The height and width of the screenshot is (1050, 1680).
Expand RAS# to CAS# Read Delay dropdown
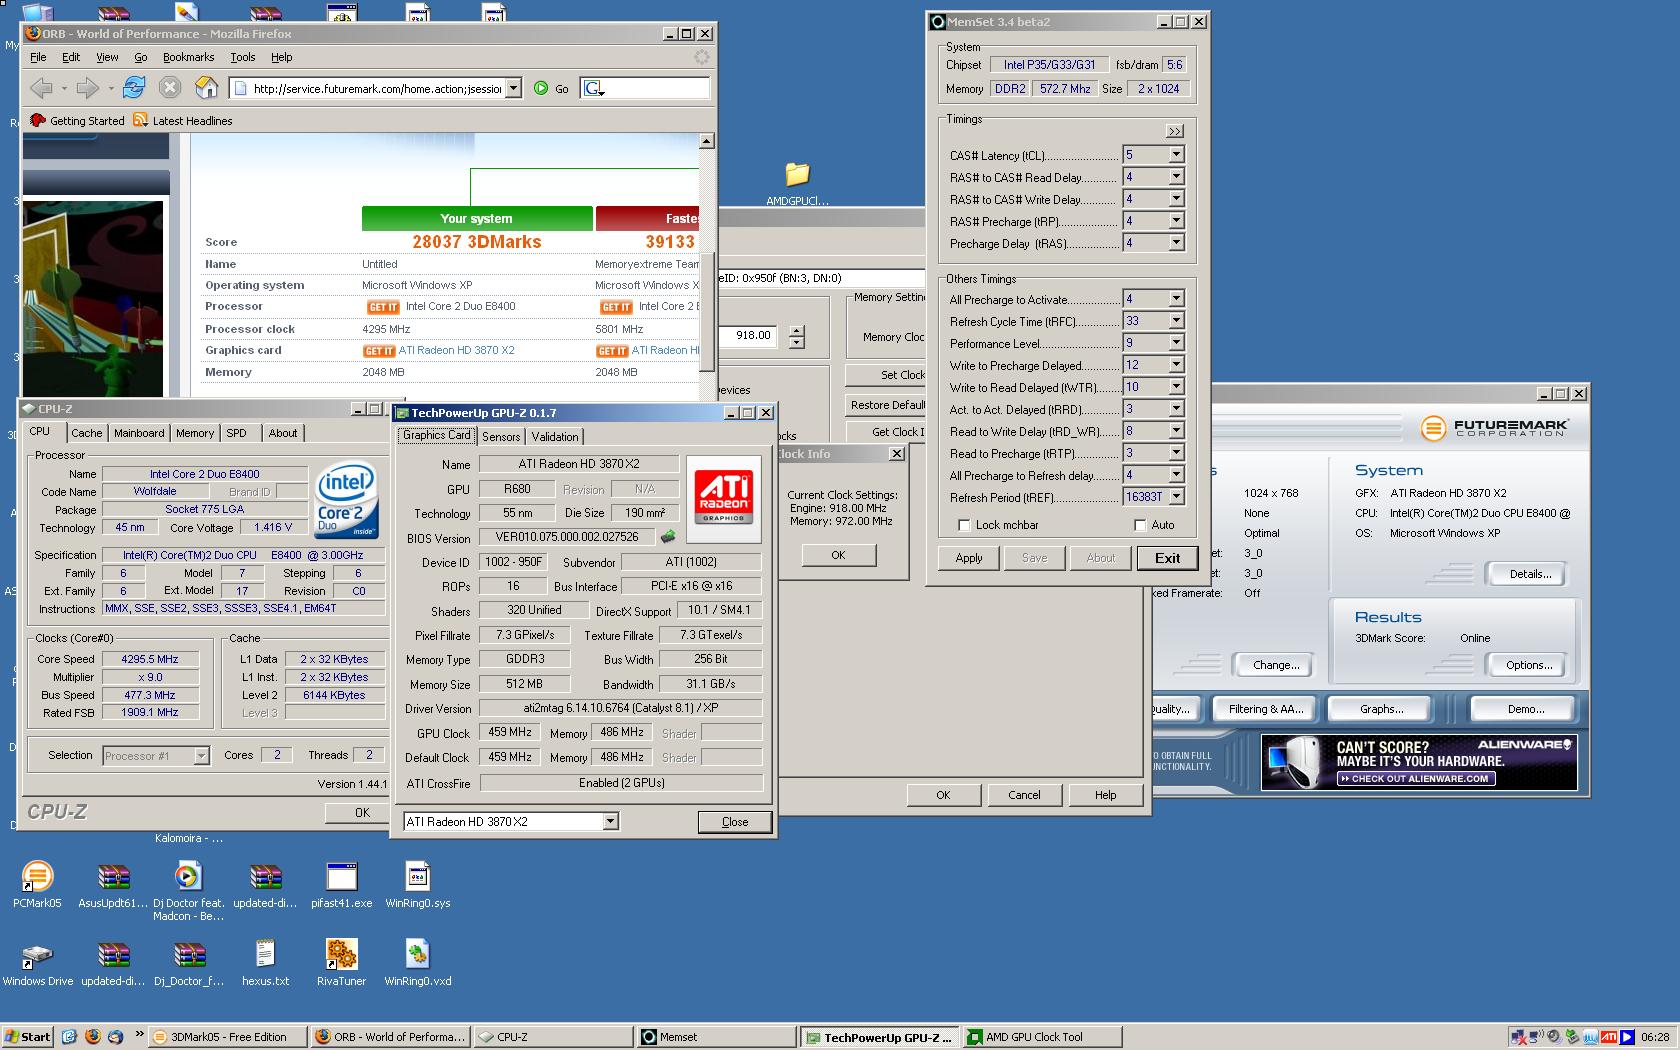point(1176,177)
